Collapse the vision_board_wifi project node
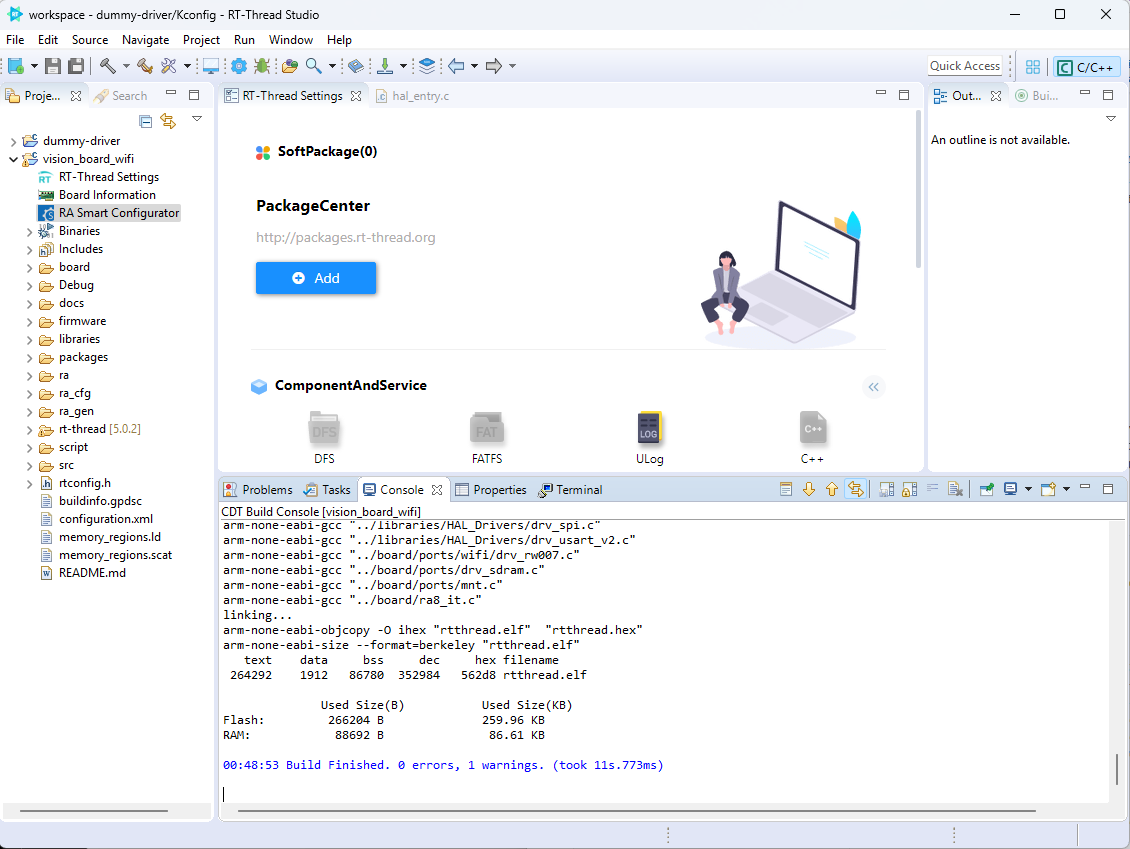This screenshot has height=849, width=1130. pyautogui.click(x=14, y=159)
